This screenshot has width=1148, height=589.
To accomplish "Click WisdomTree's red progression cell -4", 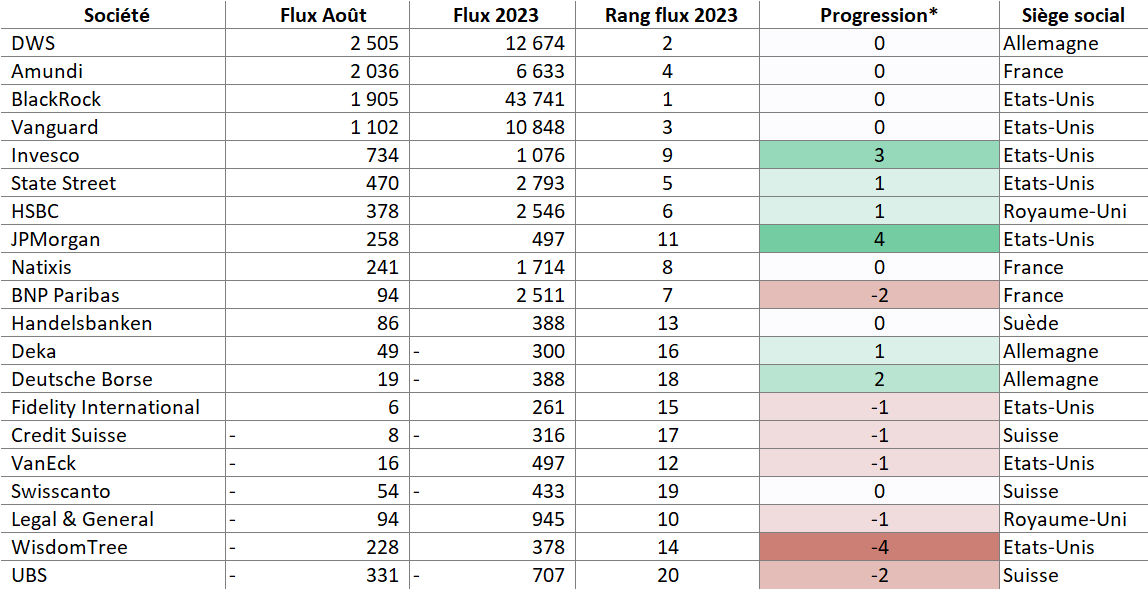I will pos(879,547).
